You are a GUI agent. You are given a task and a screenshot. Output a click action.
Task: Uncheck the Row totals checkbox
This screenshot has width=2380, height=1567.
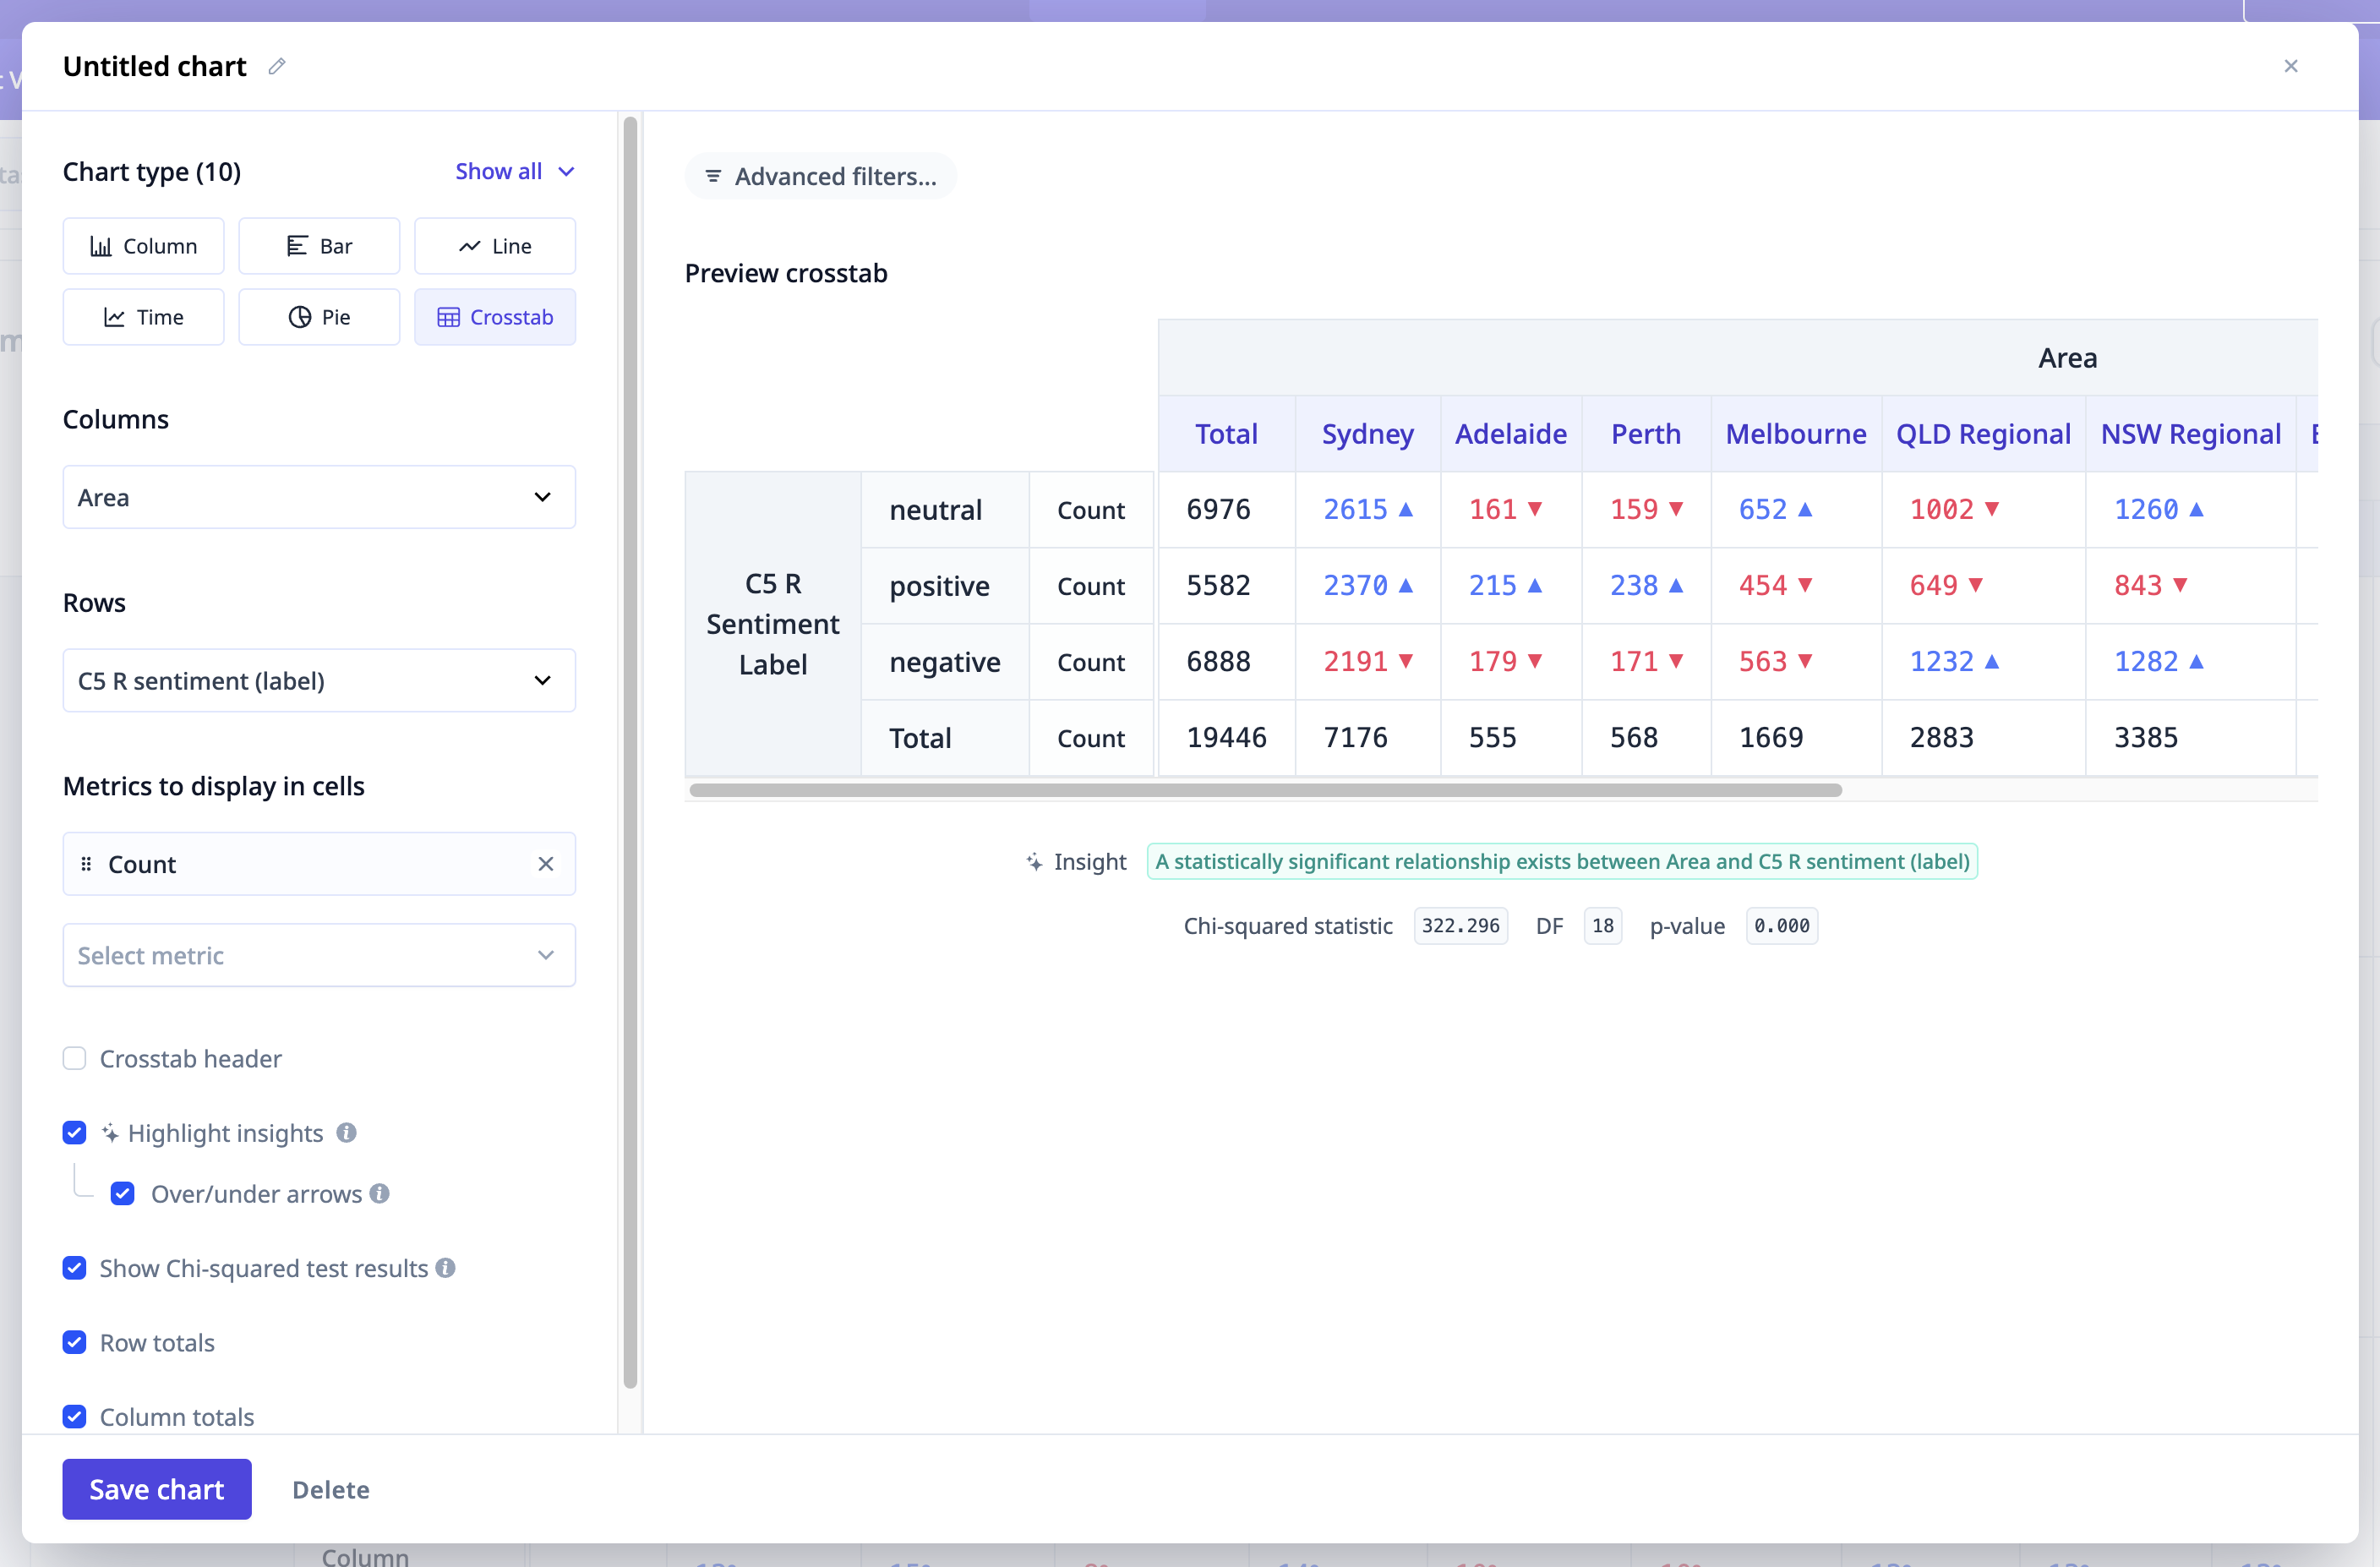point(74,1343)
